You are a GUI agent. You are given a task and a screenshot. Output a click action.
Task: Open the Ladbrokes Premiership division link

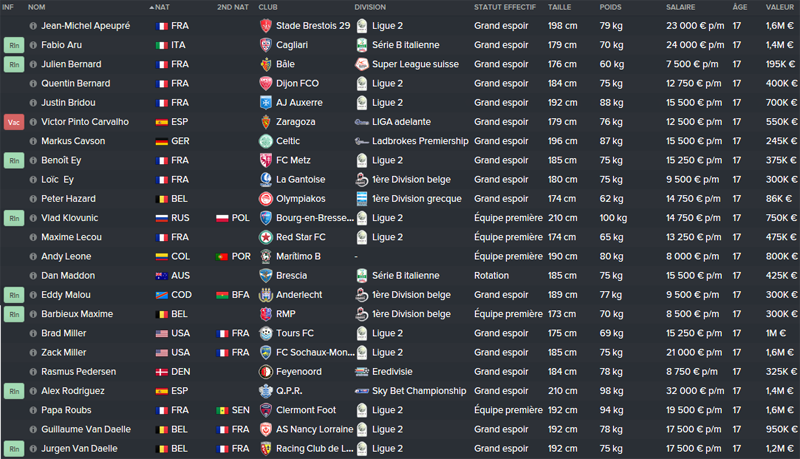[x=420, y=141]
